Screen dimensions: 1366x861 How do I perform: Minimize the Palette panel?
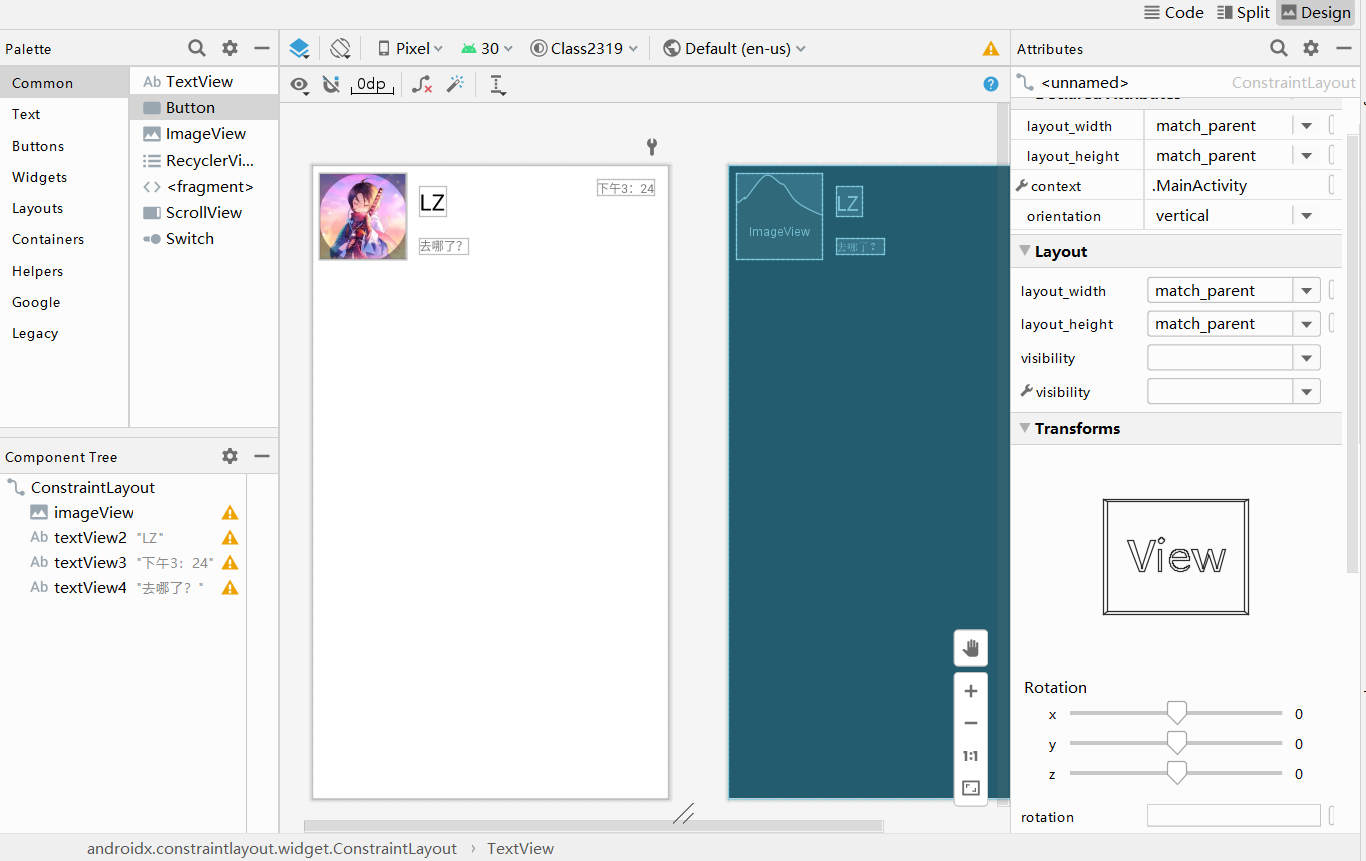pyautogui.click(x=262, y=48)
